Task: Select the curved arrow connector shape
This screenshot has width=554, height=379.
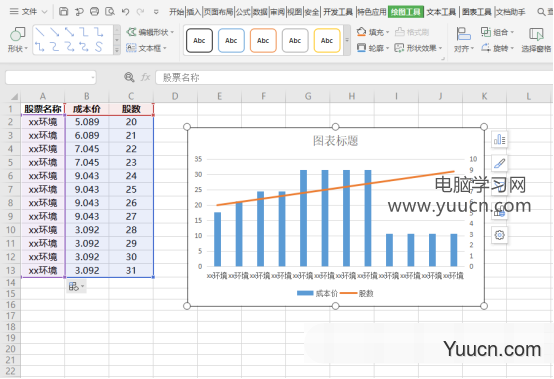Action: click(70, 47)
